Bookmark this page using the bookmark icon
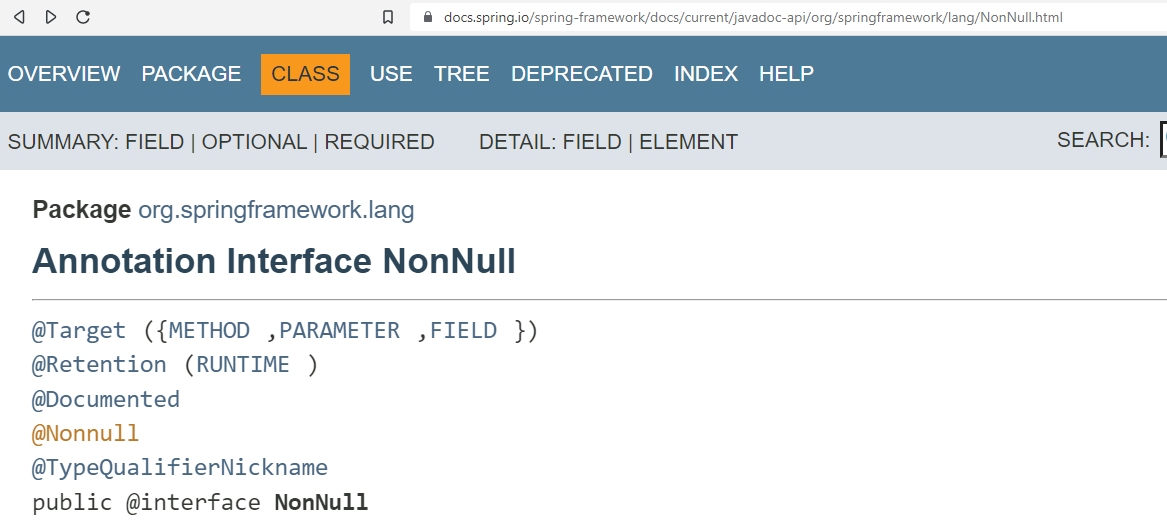This screenshot has width=1167, height=532. click(388, 17)
